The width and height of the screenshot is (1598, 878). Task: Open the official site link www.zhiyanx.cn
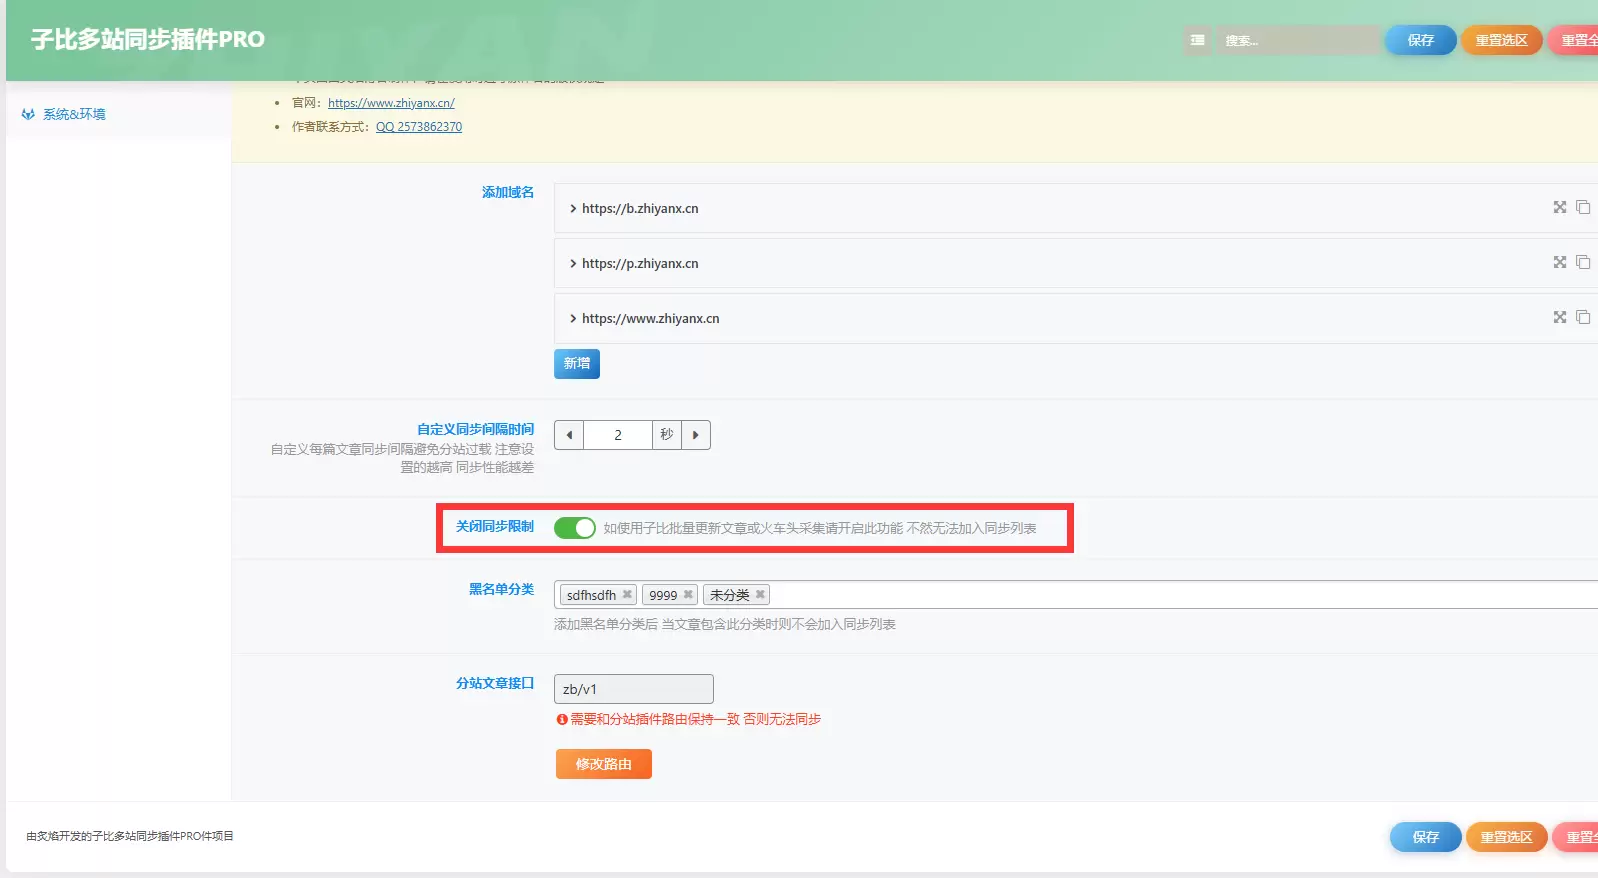coord(391,103)
